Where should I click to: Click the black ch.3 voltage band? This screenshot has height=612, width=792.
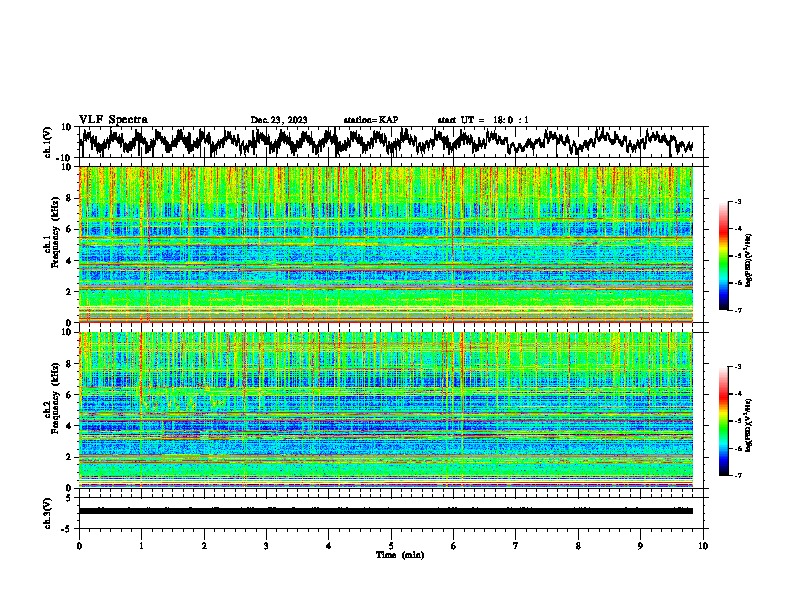point(386,511)
